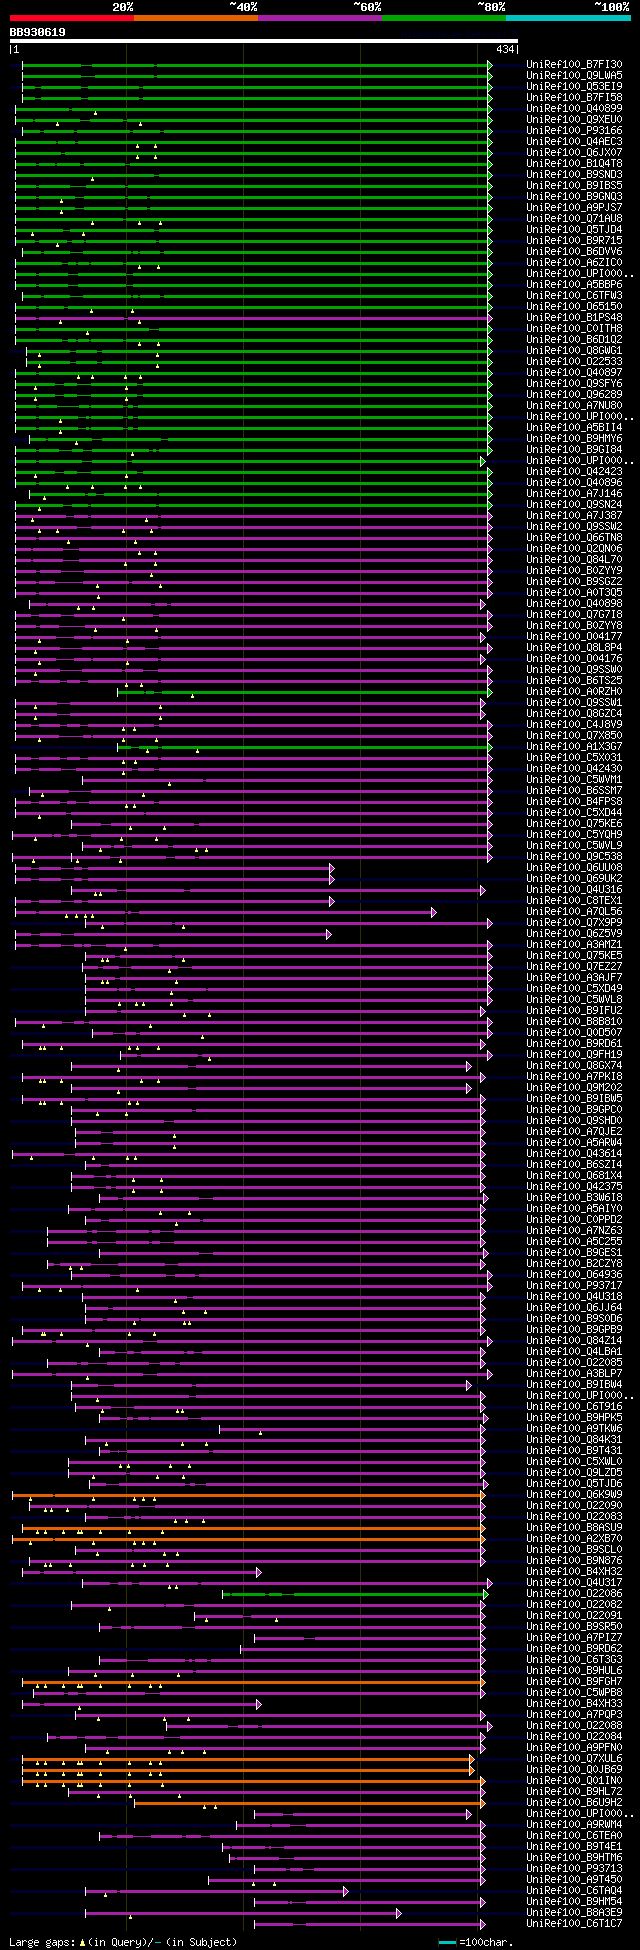Select hit label UniRef100_Q42430
Screen dimensions: 640x1950
(574, 768)
